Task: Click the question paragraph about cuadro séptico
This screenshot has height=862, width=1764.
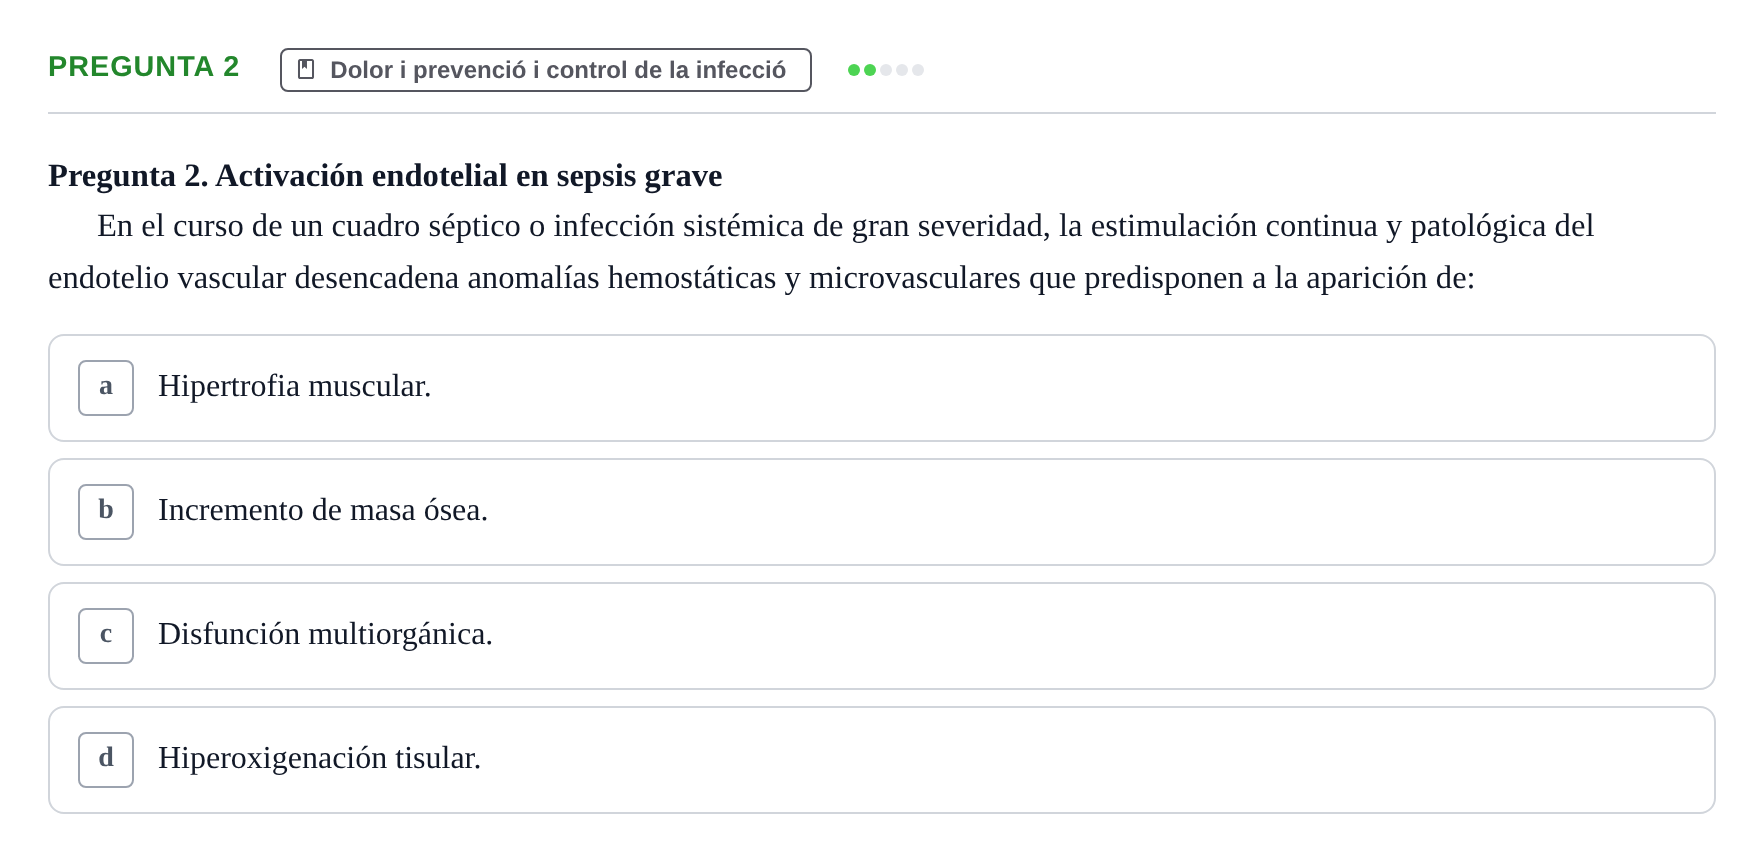Action: click(821, 252)
